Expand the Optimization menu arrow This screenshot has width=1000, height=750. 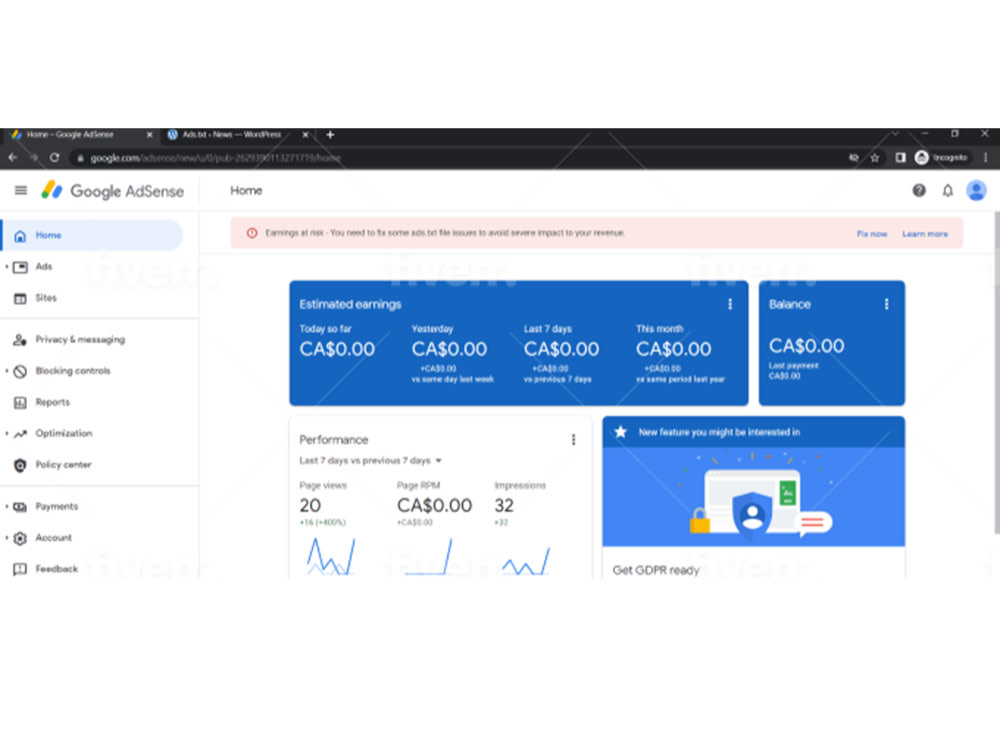[x=6, y=433]
